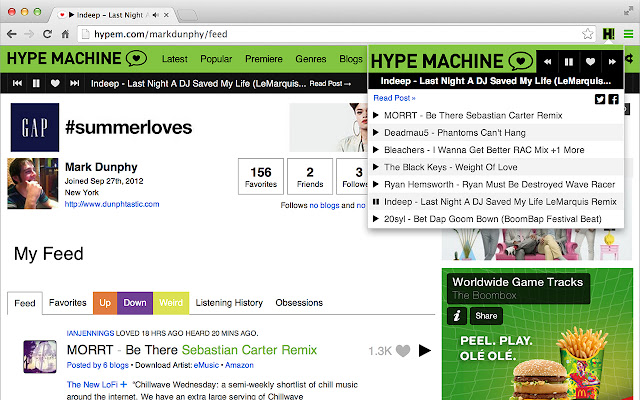Open the browser home page button
640x400 pixels.
[x=65, y=34]
